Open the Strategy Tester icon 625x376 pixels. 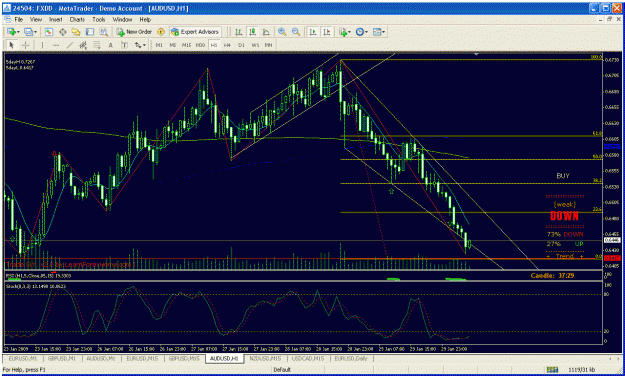tap(104, 32)
